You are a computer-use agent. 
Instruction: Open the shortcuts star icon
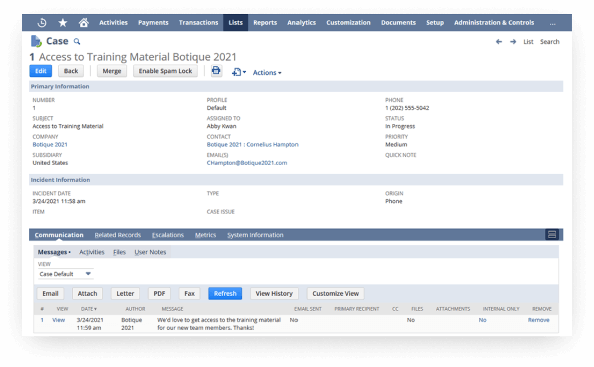coord(63,23)
